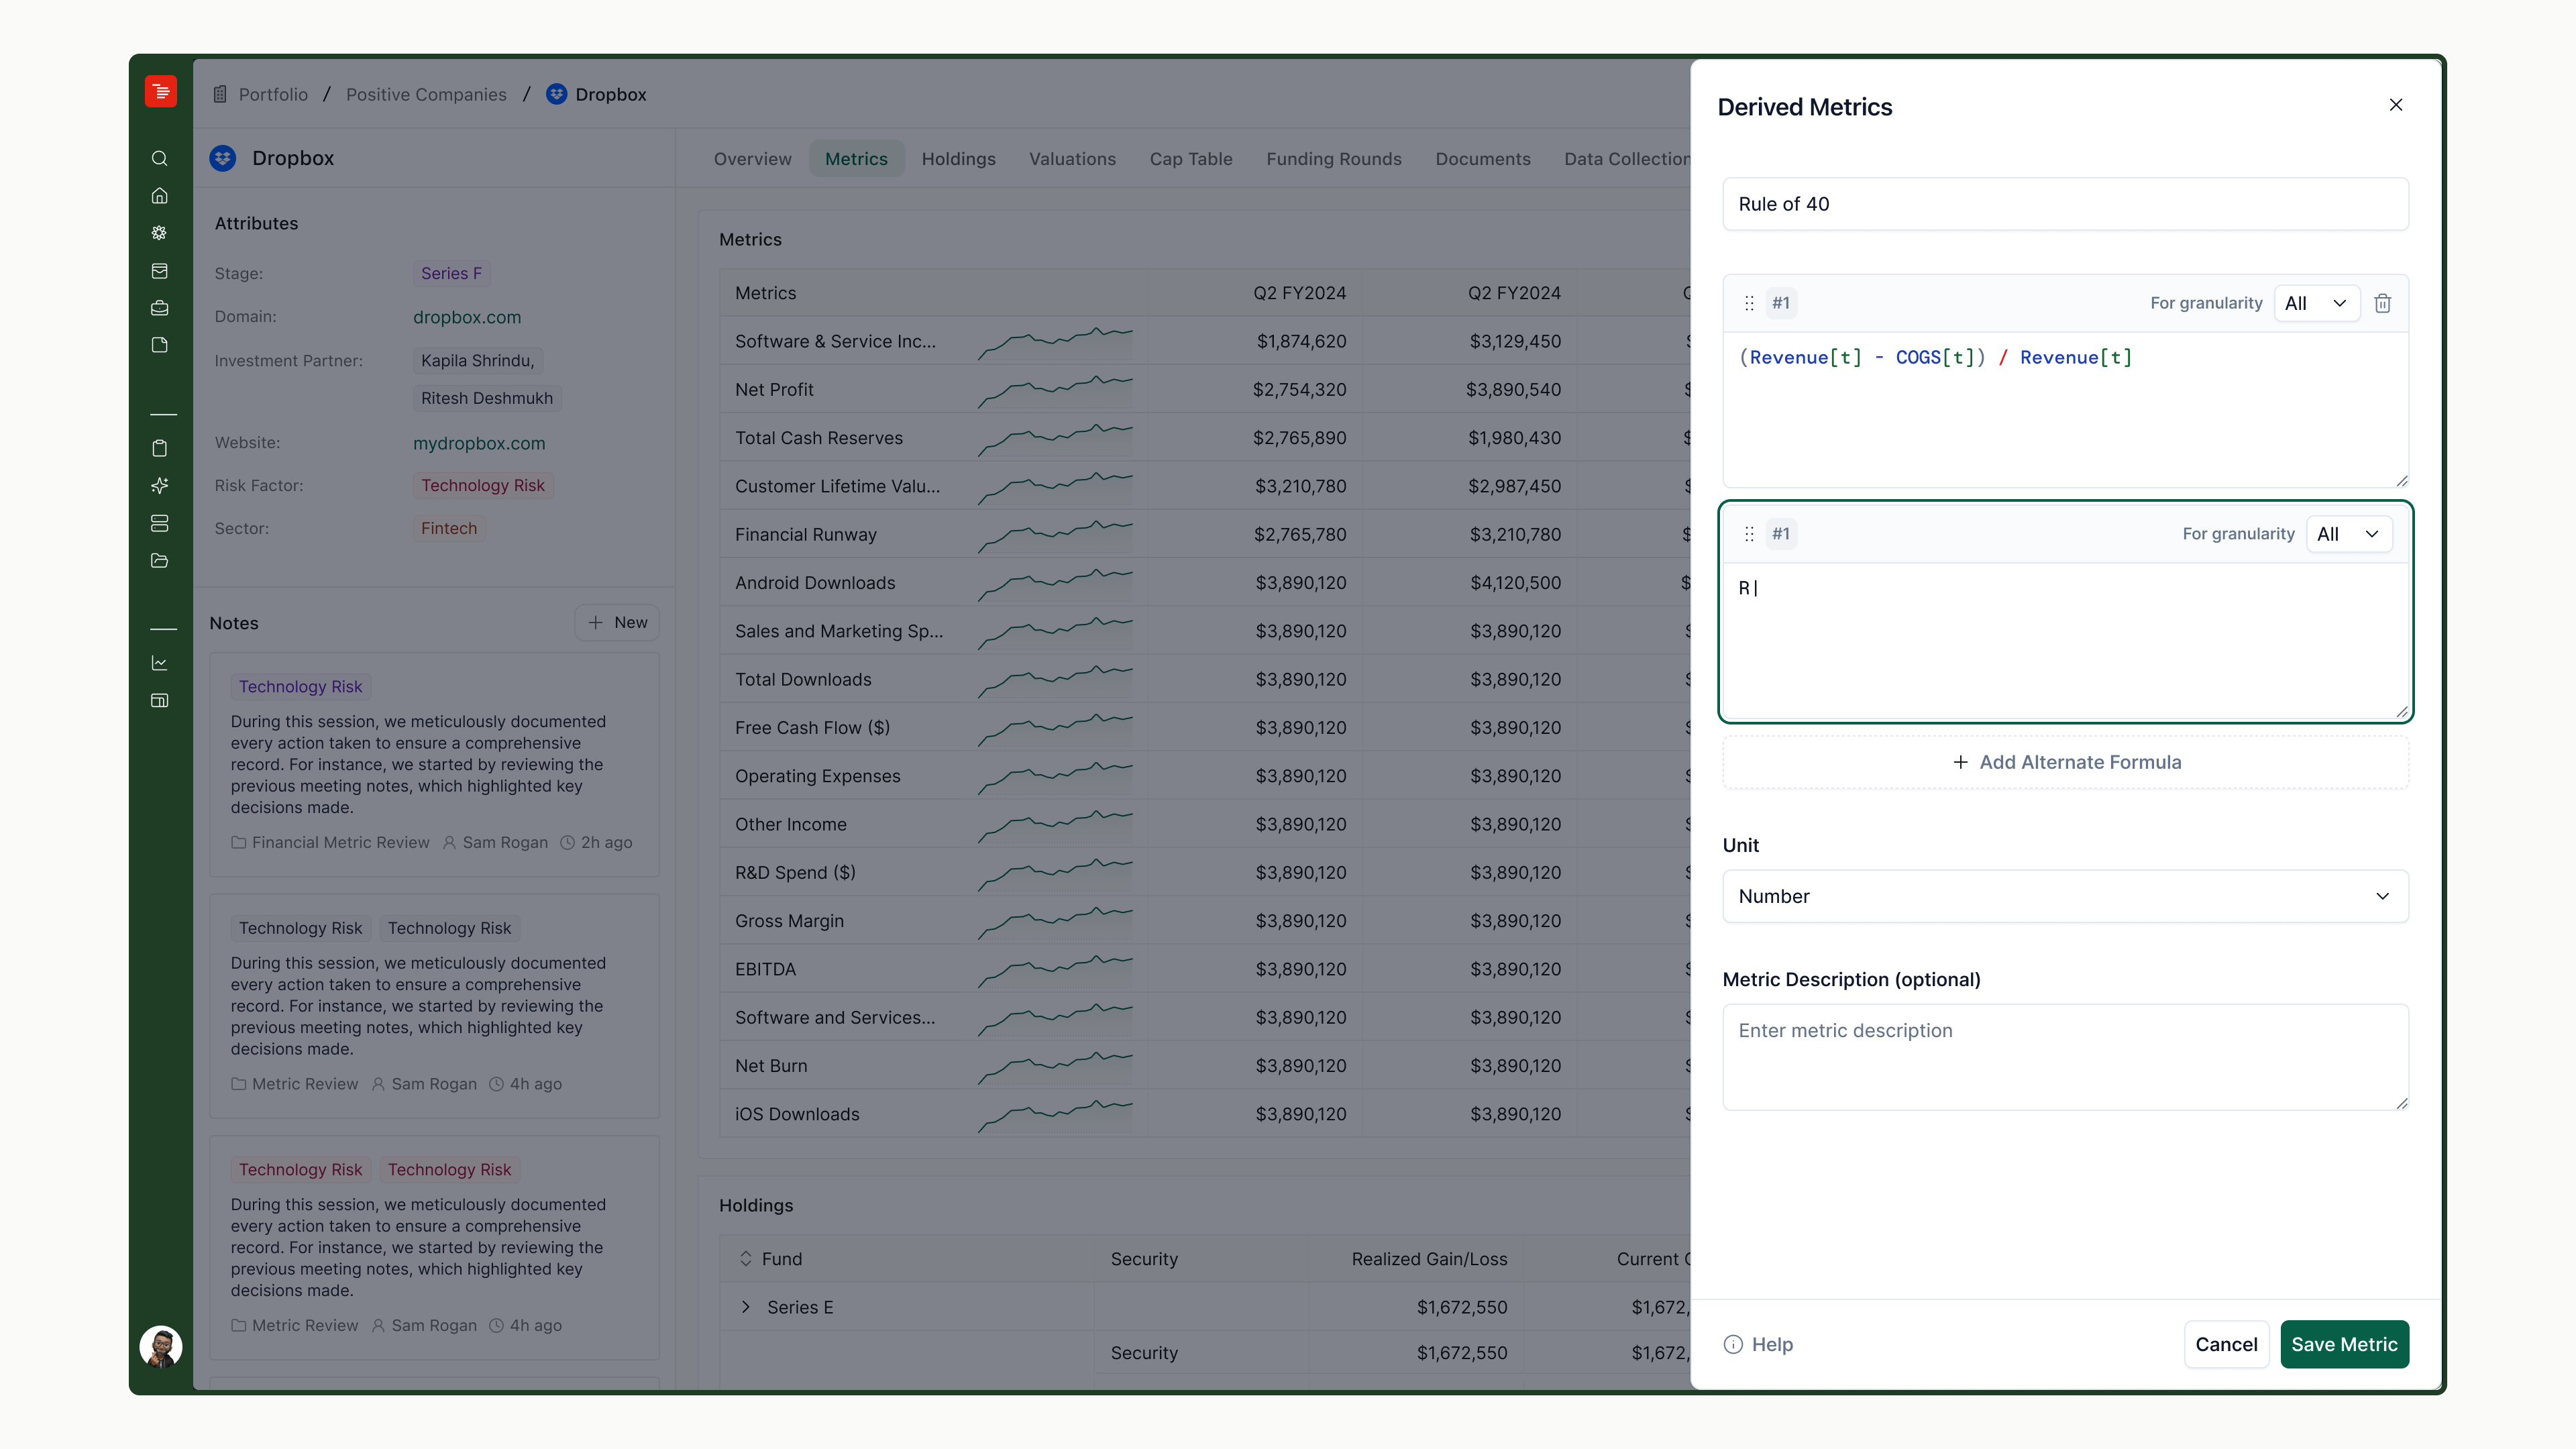Delete the first formula with trash icon
Viewport: 2576px width, 1449px height.
(2382, 303)
